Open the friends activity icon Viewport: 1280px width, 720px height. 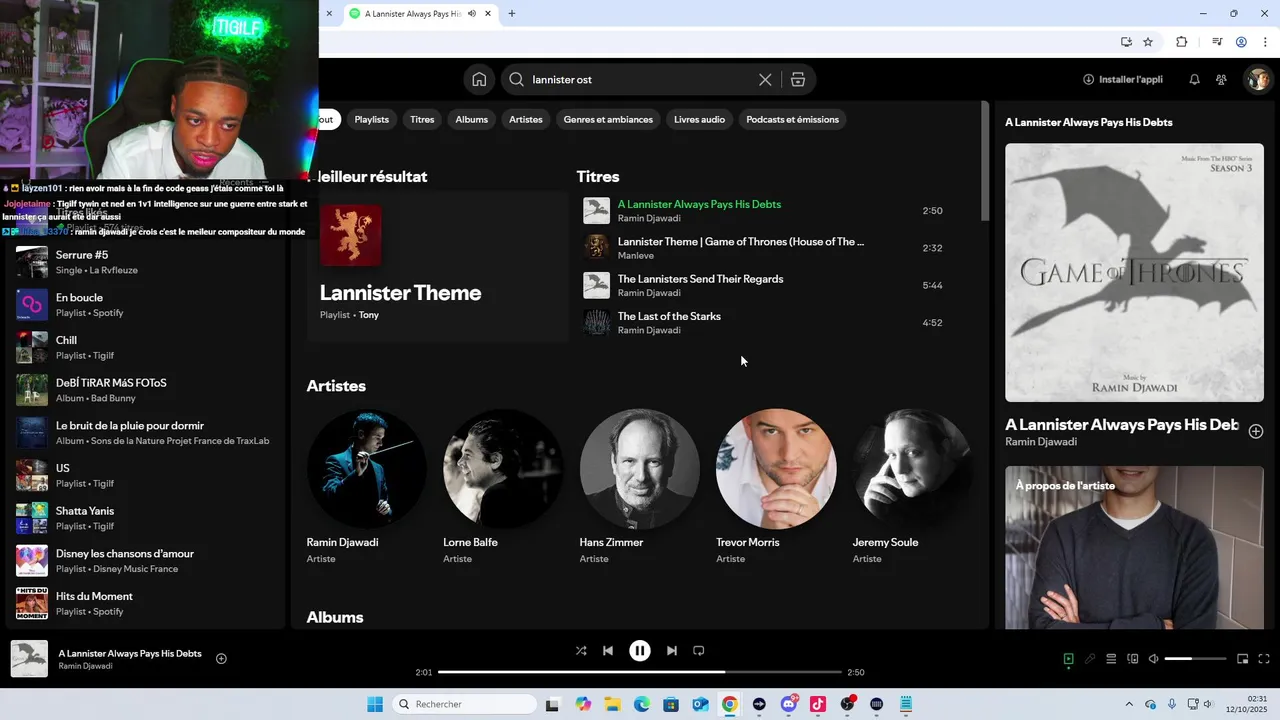[1221, 79]
